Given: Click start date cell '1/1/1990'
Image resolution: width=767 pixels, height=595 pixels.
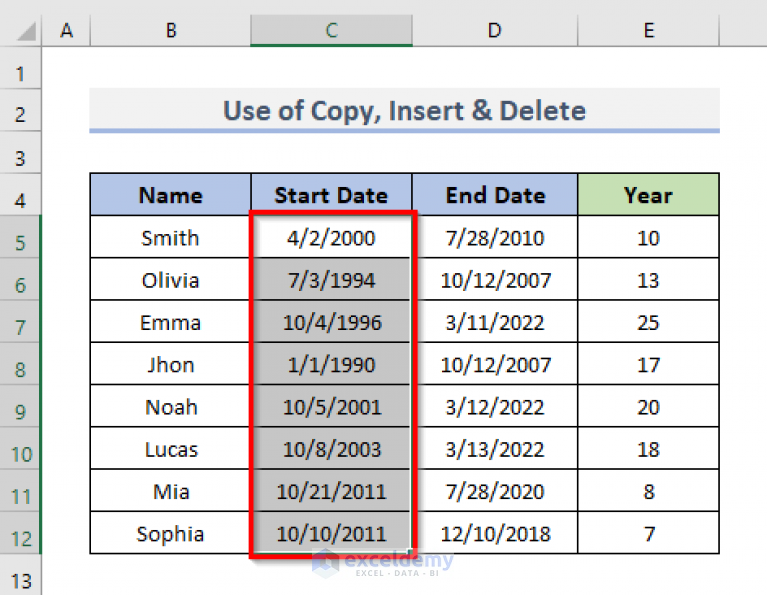Looking at the screenshot, I should coord(331,364).
